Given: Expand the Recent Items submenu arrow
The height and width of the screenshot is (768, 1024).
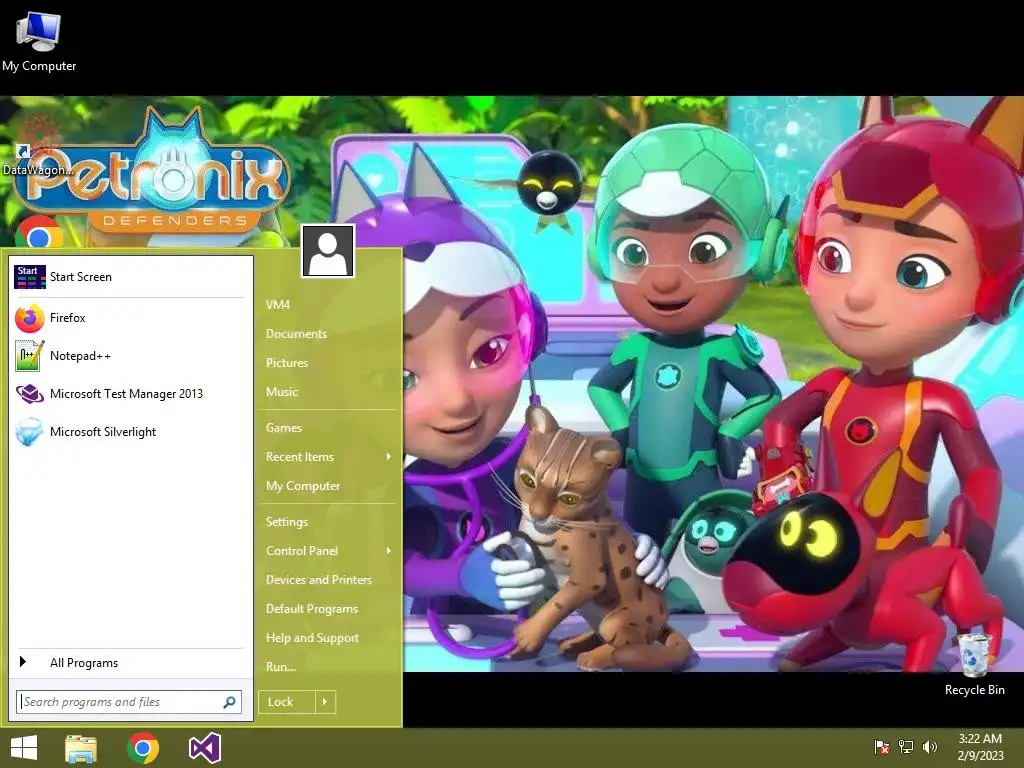Looking at the screenshot, I should tap(389, 456).
